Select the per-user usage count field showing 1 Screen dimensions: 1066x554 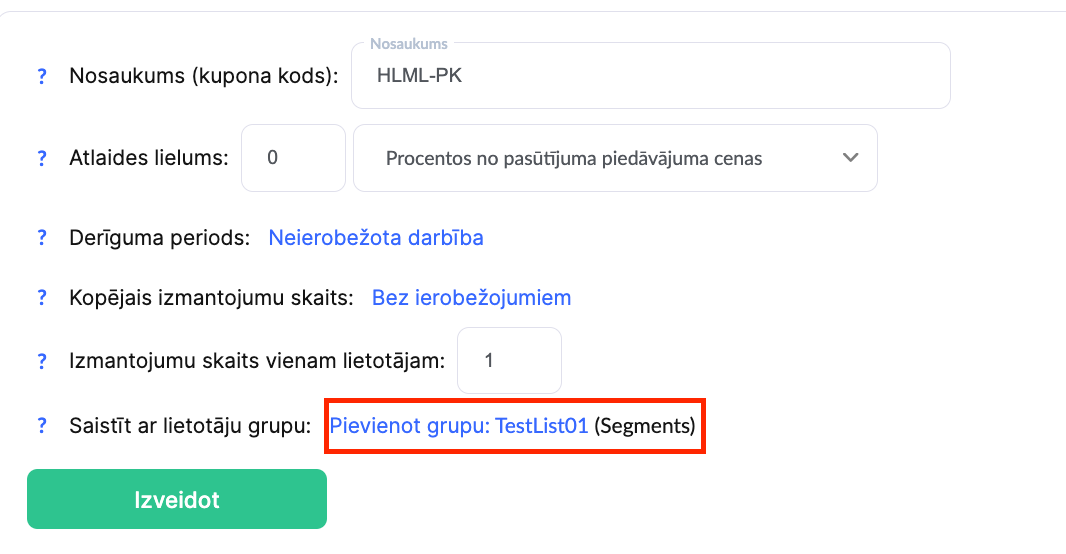pos(509,361)
